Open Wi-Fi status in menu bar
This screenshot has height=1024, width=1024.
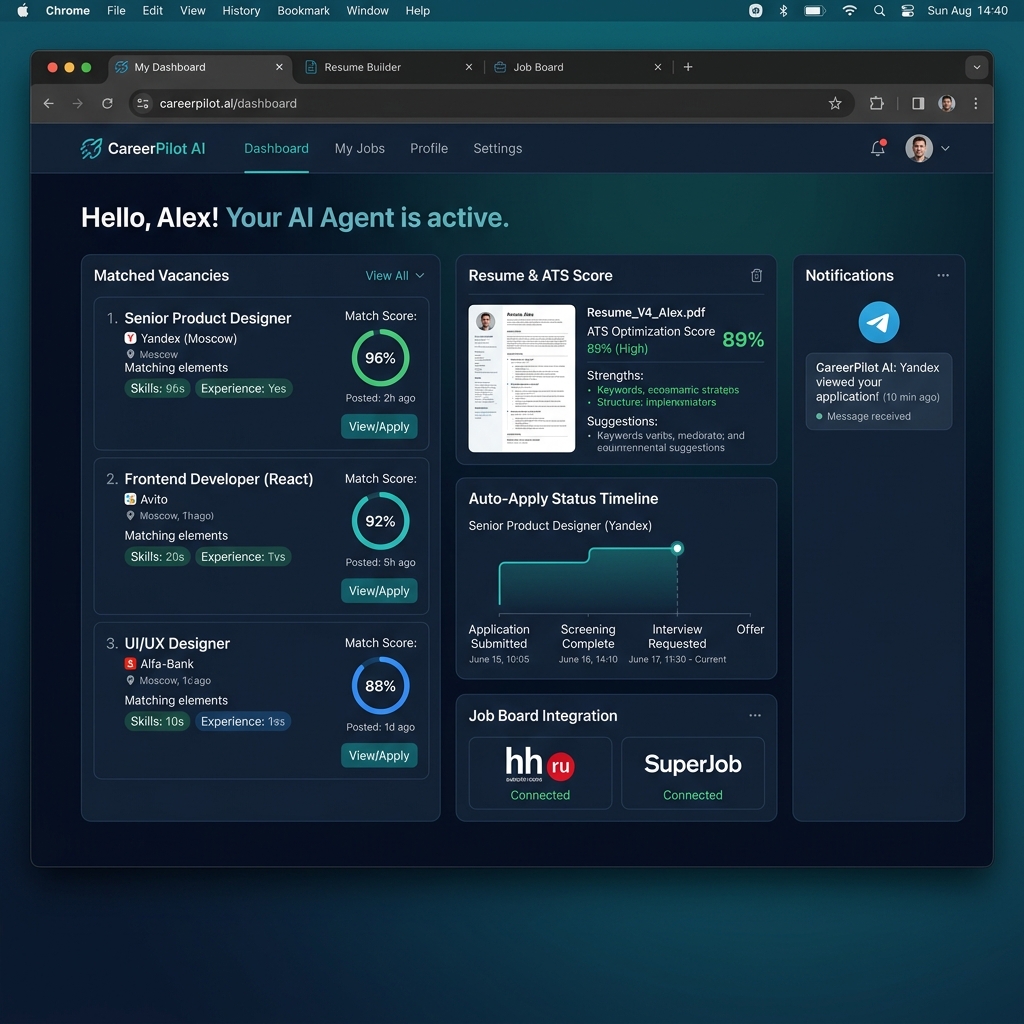point(849,10)
